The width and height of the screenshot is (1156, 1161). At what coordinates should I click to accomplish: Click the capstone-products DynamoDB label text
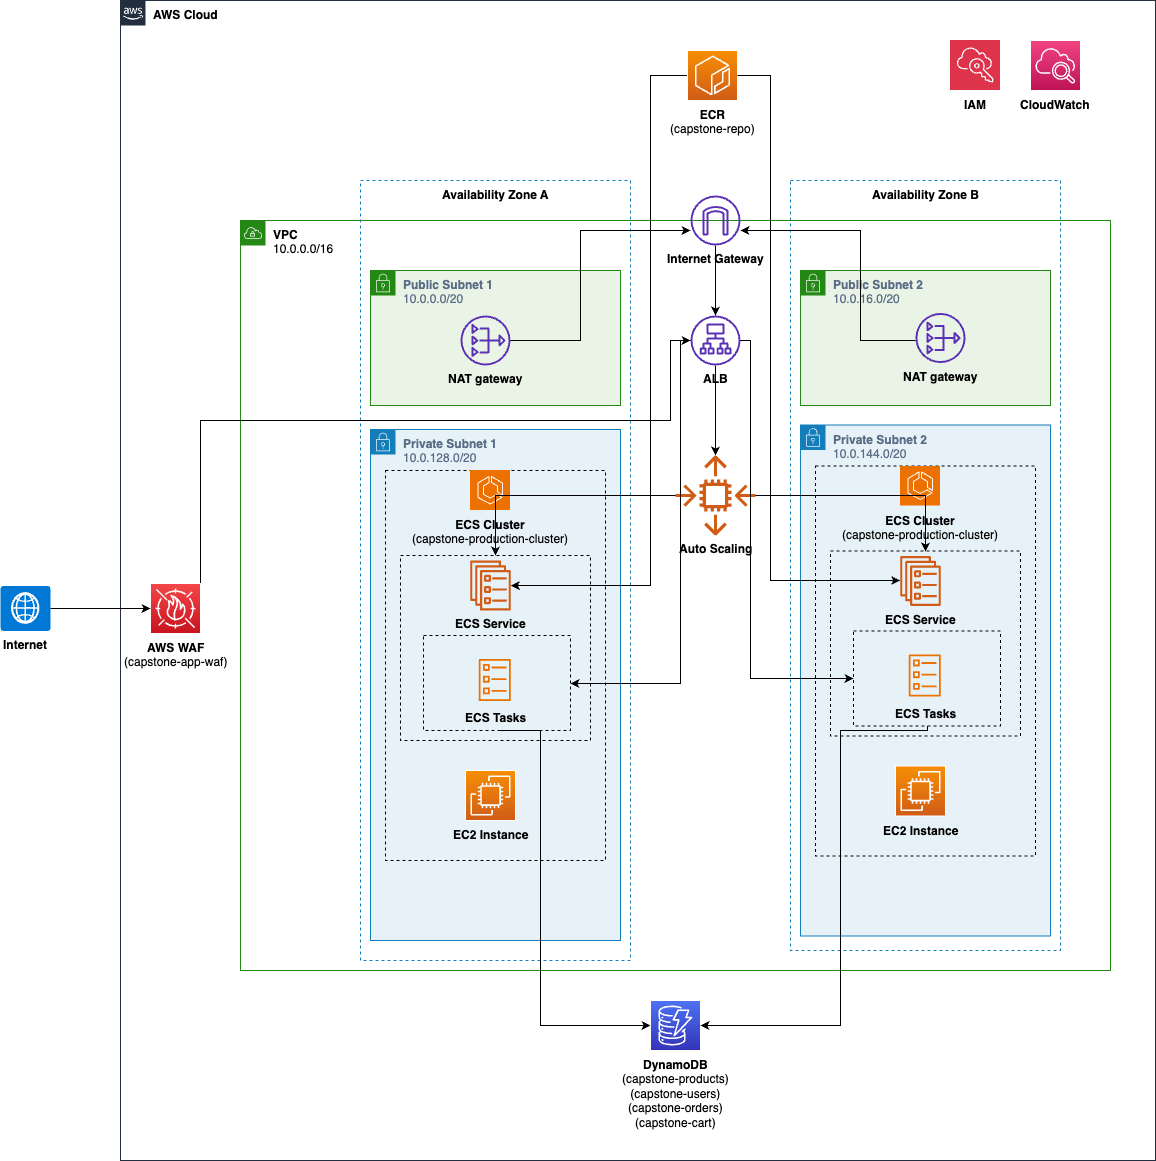click(x=675, y=1079)
